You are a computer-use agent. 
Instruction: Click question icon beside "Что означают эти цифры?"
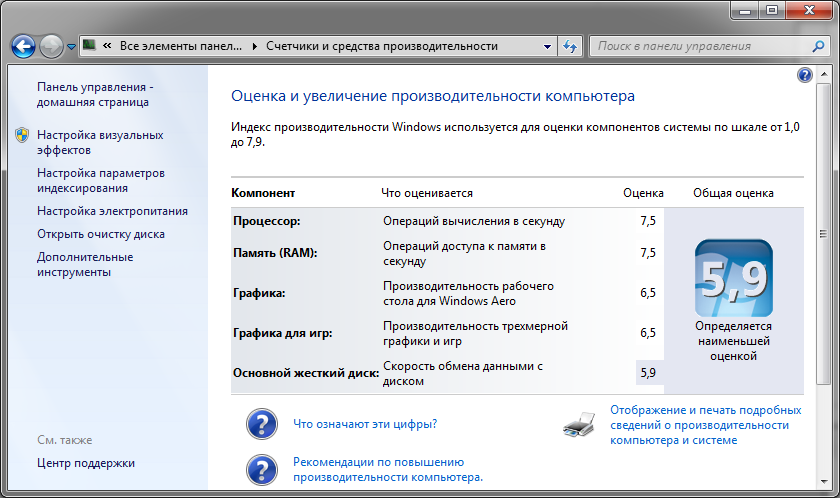[261, 423]
